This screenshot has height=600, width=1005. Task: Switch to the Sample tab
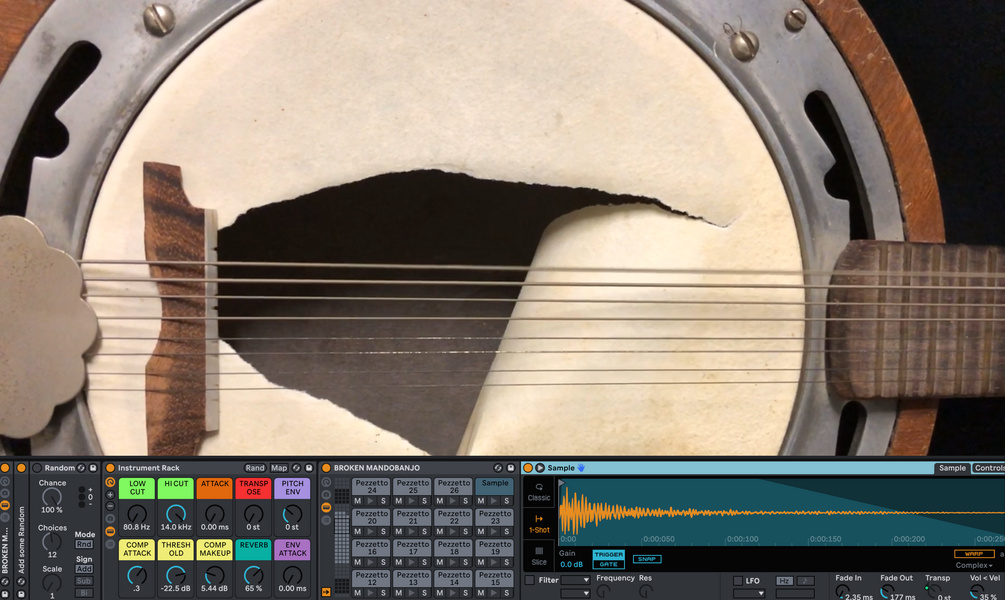952,468
